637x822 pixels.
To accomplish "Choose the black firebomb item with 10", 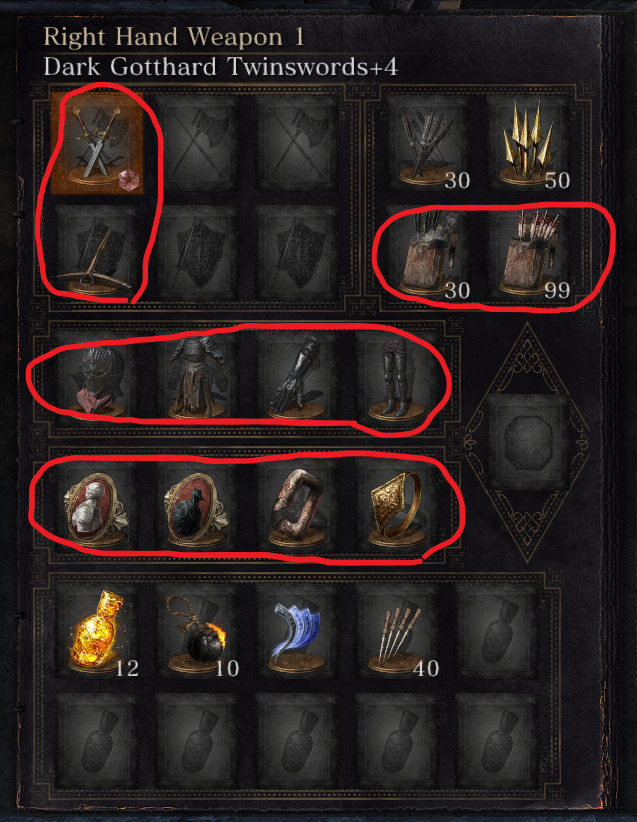I will click(197, 632).
